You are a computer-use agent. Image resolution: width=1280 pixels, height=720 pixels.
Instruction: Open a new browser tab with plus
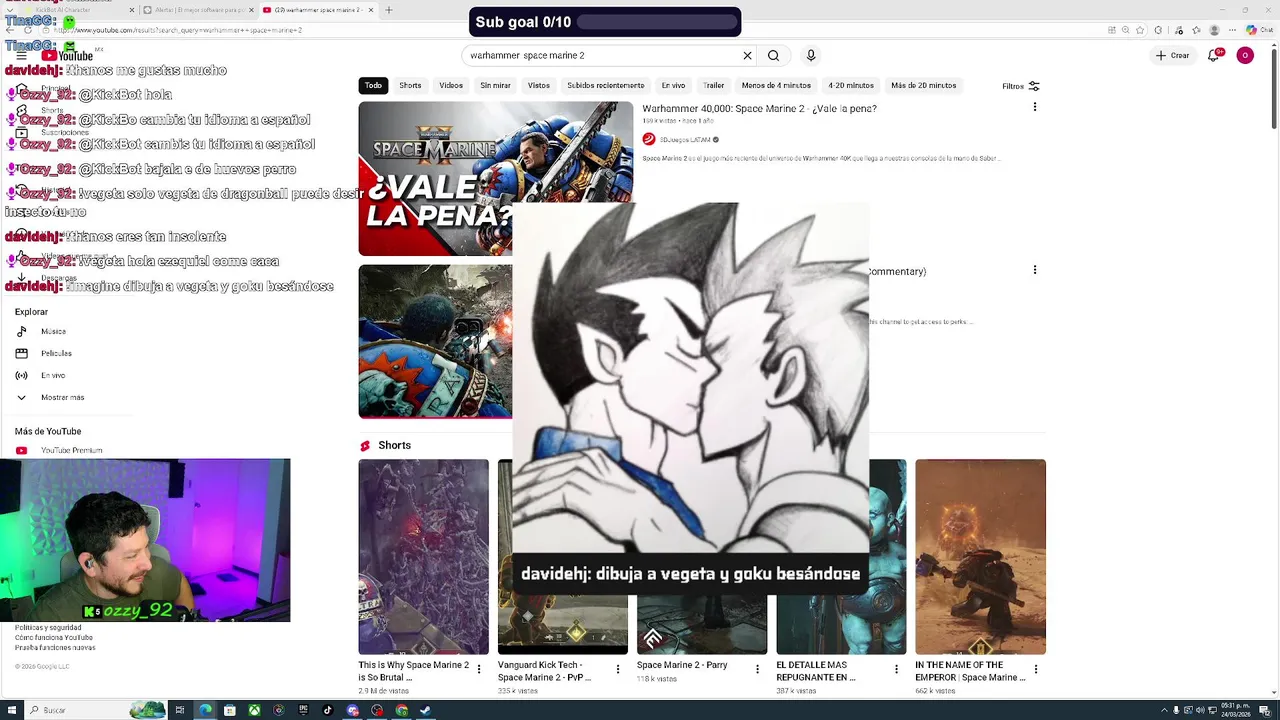(x=389, y=10)
